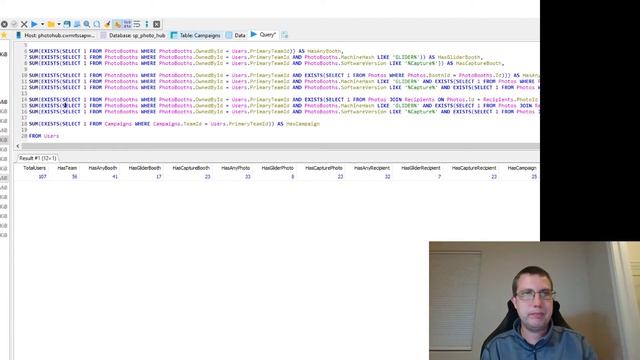Screen dimensions: 640x360
Task: Click the new query tab icon
Action: pyautogui.click(x=284, y=35)
